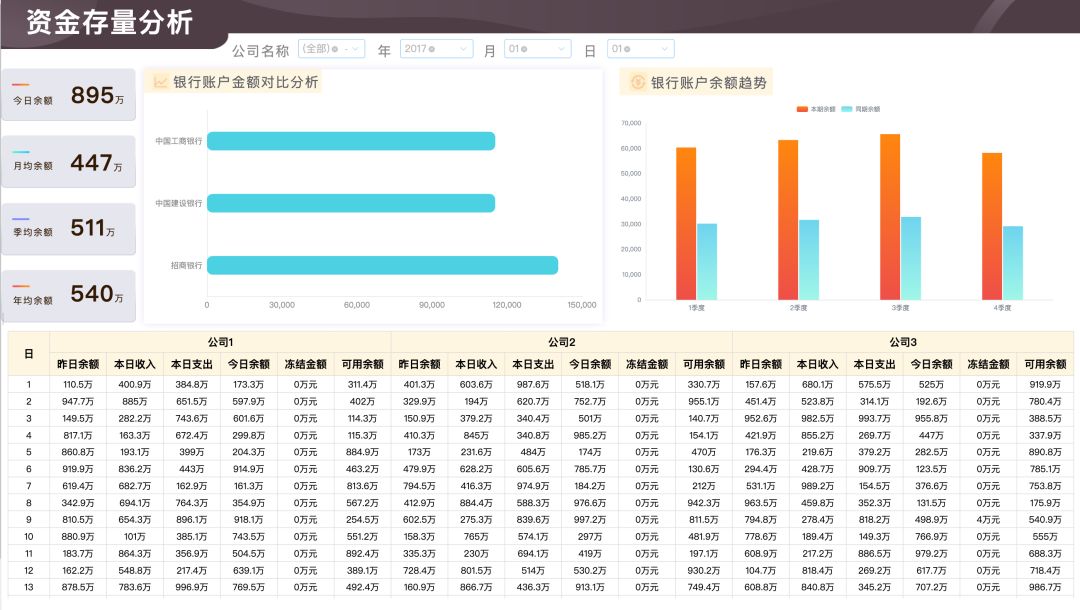Image resolution: width=1080 pixels, height=610 pixels.
Task: Select the 月均余额 447万 card
Action: (x=68, y=162)
